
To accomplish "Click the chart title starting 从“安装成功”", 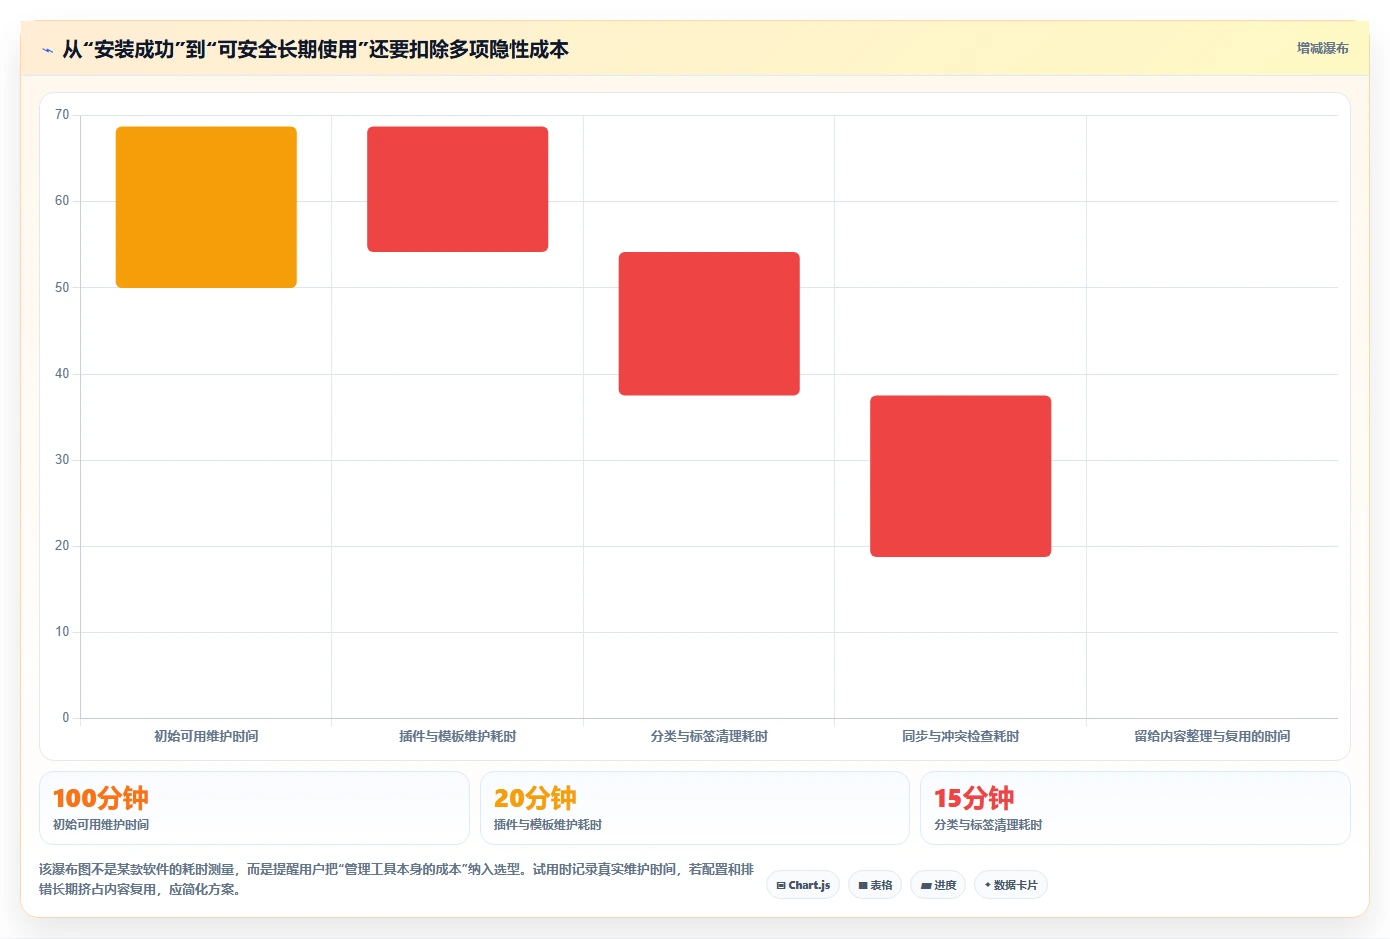I will coord(316,49).
